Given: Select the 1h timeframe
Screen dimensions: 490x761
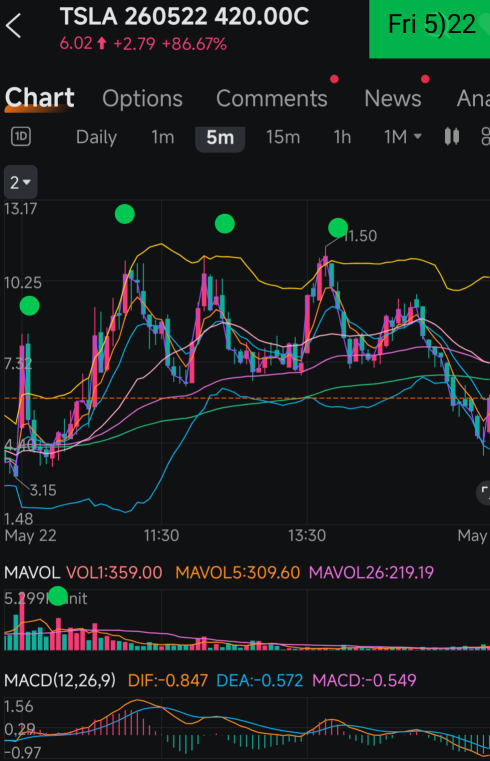Looking at the screenshot, I should tap(342, 137).
